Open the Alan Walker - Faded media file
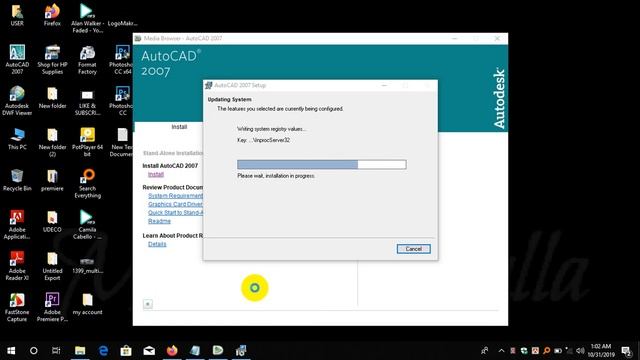 coord(87,18)
